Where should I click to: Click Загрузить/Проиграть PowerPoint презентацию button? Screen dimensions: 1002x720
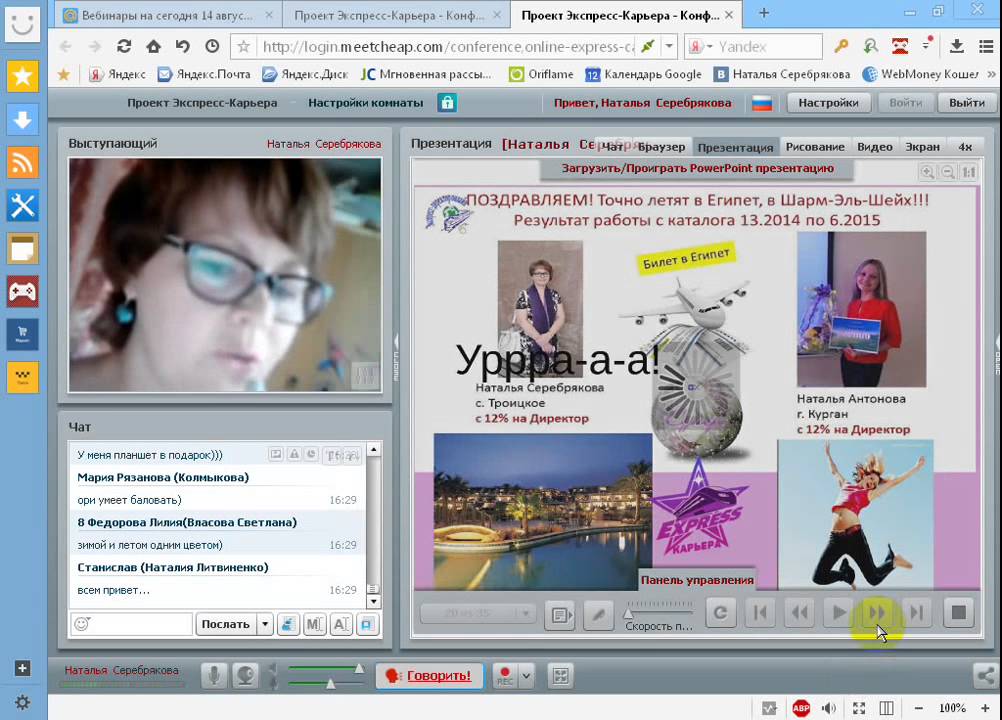click(697, 169)
